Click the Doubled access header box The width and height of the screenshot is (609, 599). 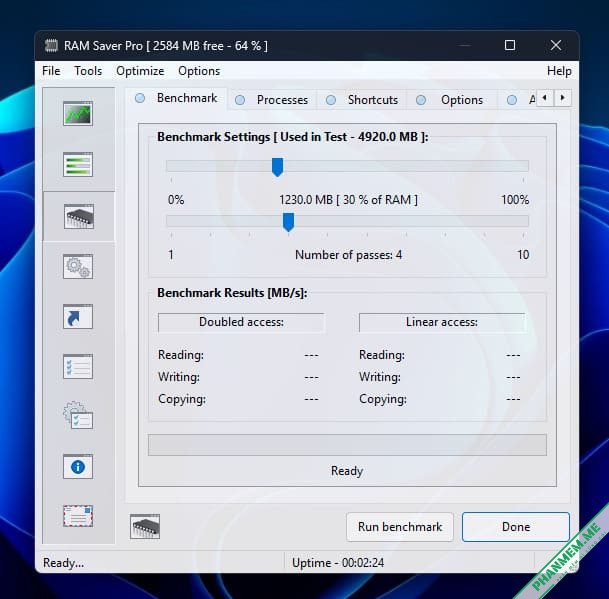[241, 322]
